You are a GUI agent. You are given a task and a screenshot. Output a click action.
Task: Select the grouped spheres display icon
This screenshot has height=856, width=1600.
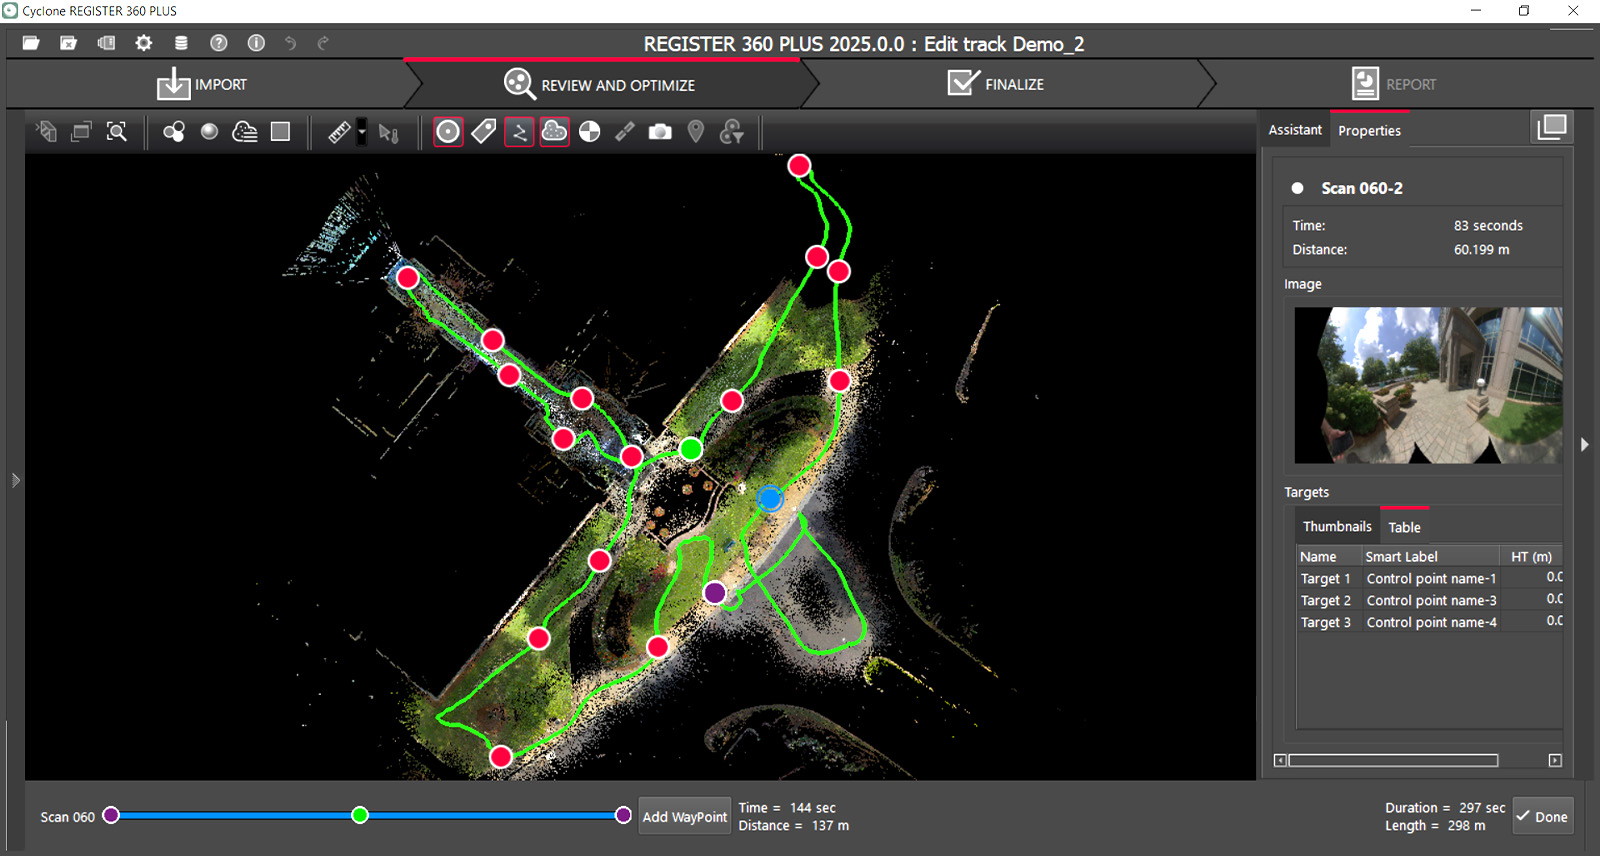[174, 131]
